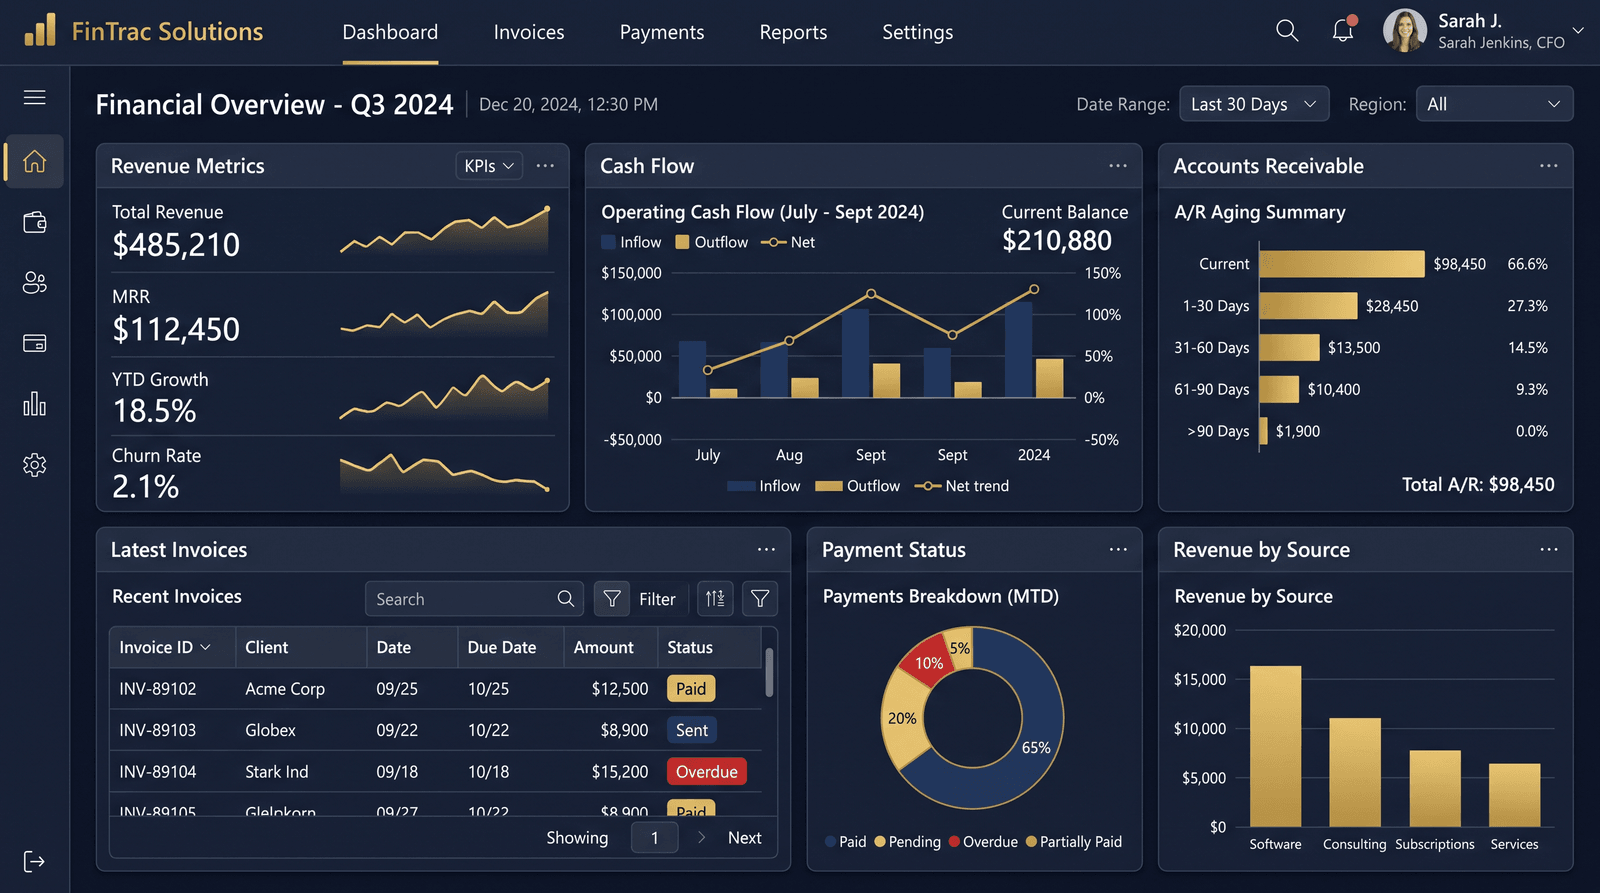1600x893 pixels.
Task: Click Sarah Jenkins profile avatar
Action: pyautogui.click(x=1404, y=30)
